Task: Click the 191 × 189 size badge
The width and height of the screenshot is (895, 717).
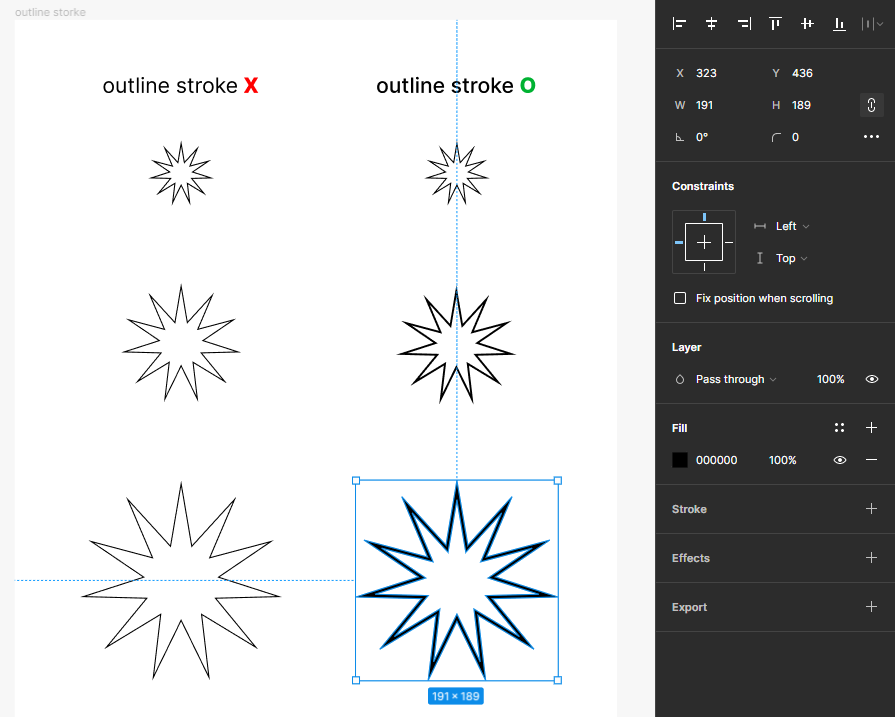Action: click(455, 696)
